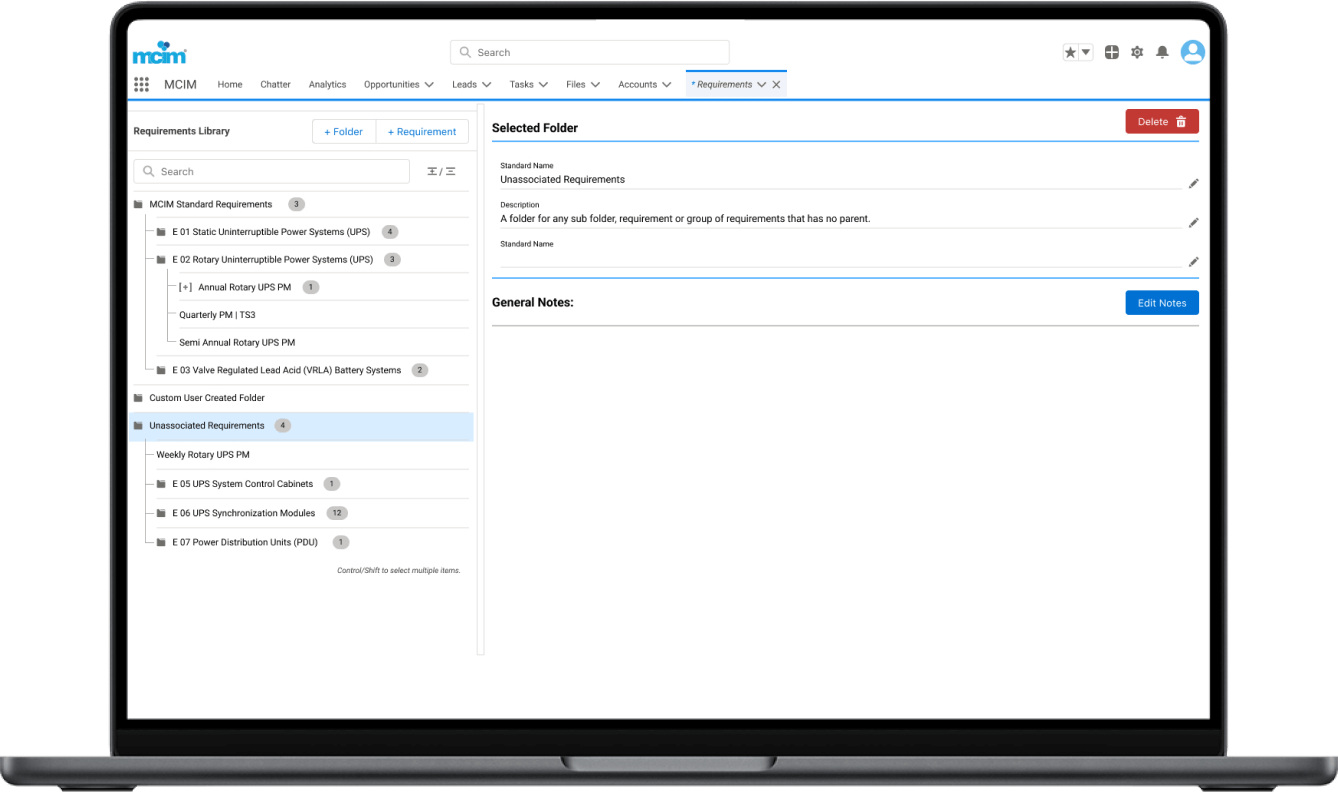
Task: Click the Unassociated Requirements folder icon
Action: (138, 426)
